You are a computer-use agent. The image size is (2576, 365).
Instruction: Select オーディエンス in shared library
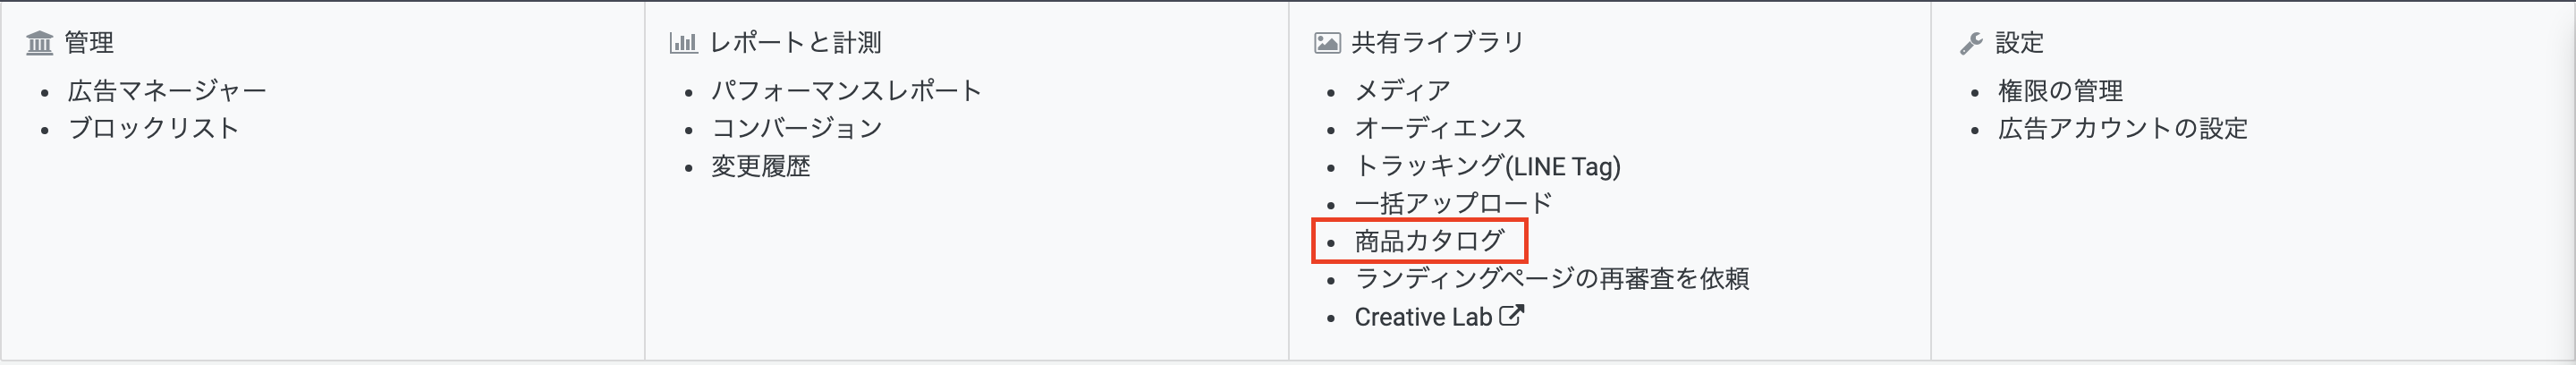coord(1440,129)
